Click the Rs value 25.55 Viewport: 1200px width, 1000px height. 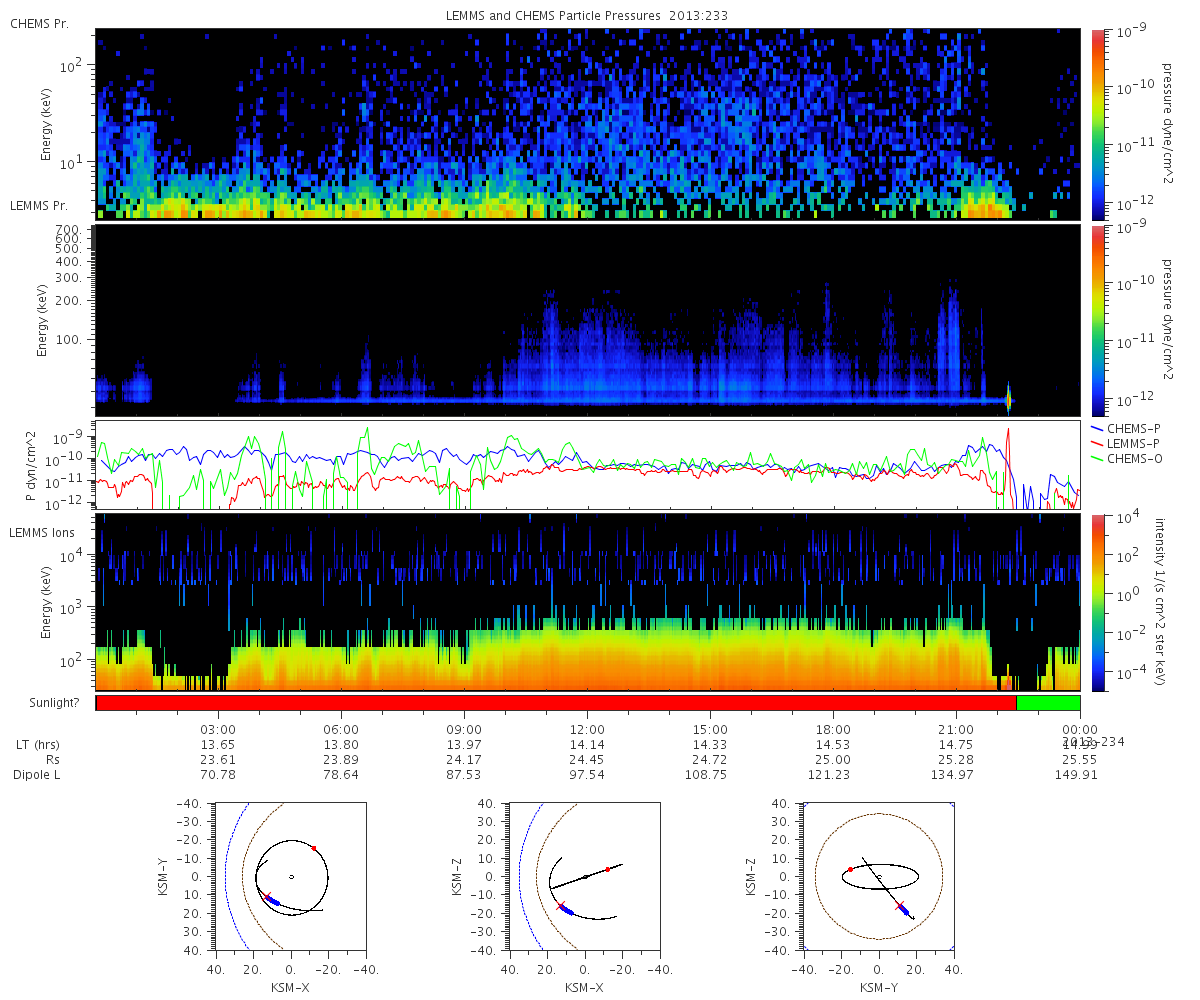(x=1079, y=760)
